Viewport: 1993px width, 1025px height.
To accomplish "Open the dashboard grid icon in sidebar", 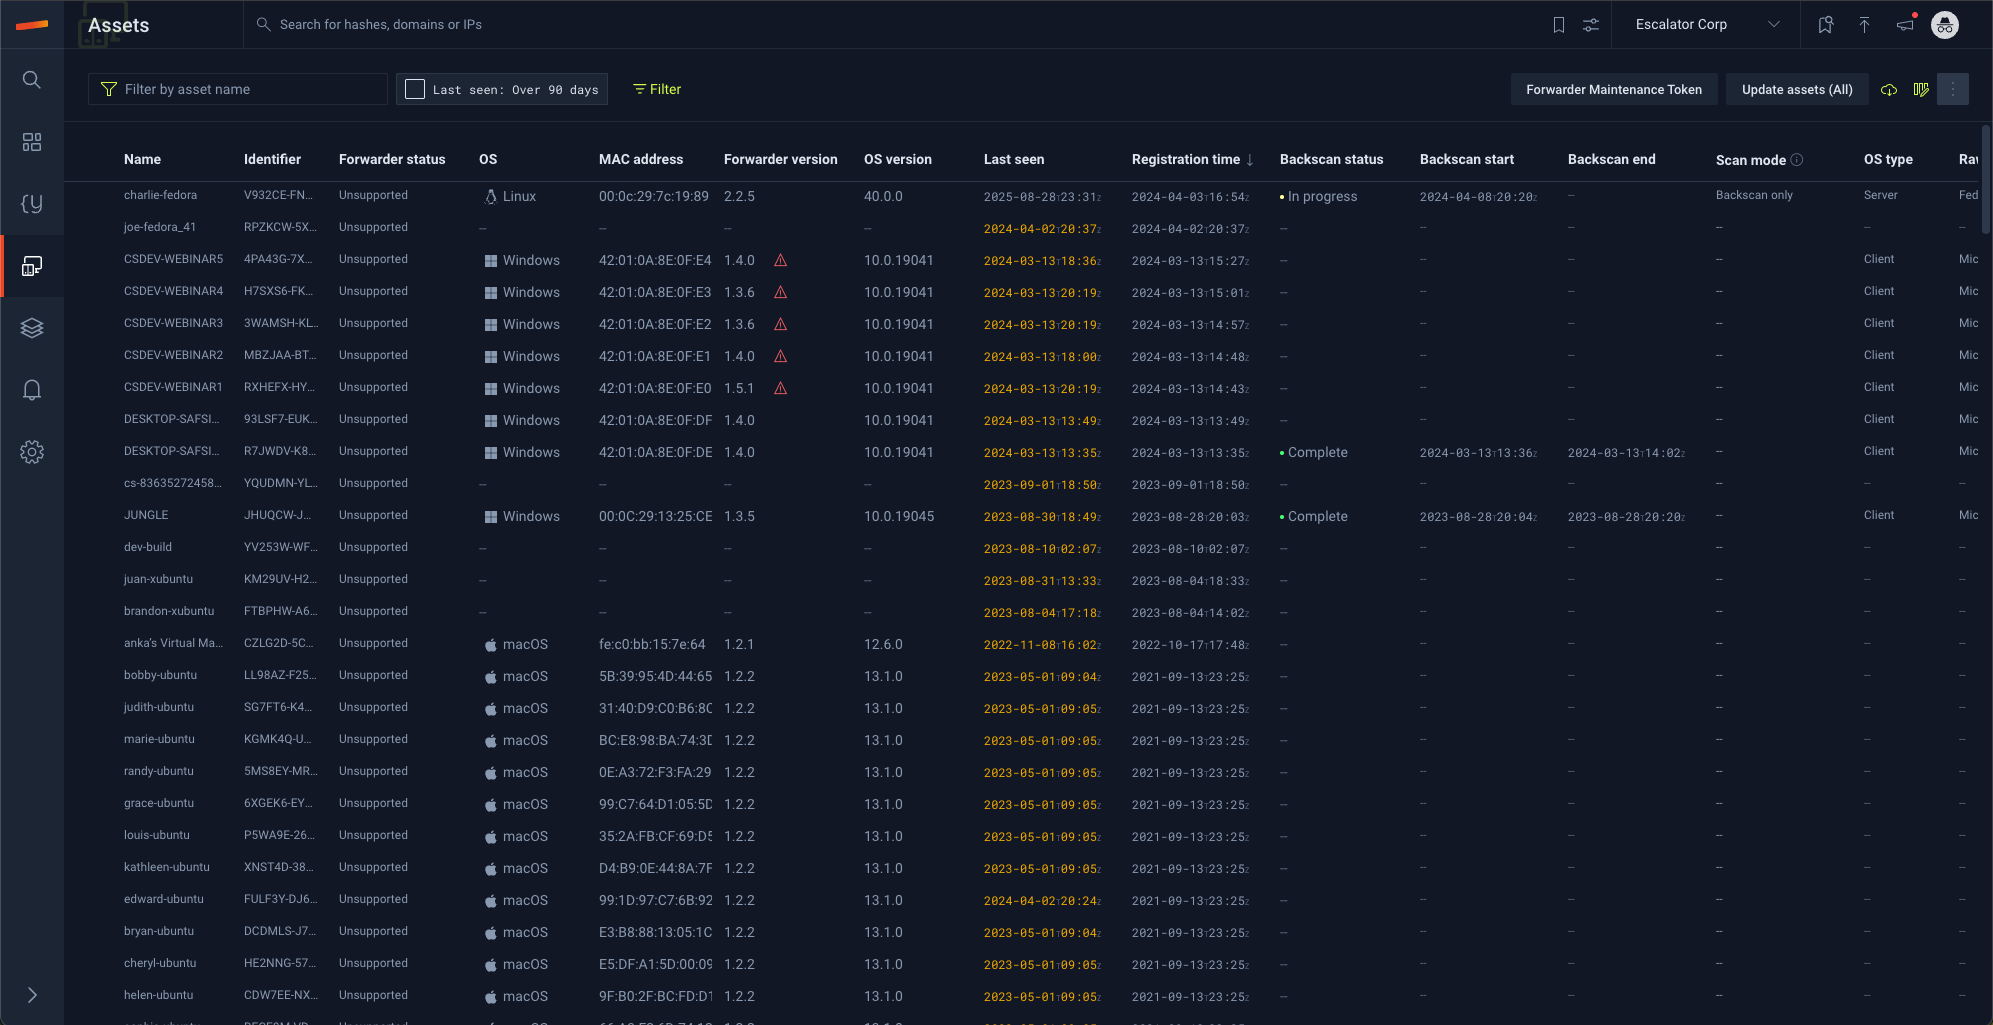I will [x=32, y=142].
